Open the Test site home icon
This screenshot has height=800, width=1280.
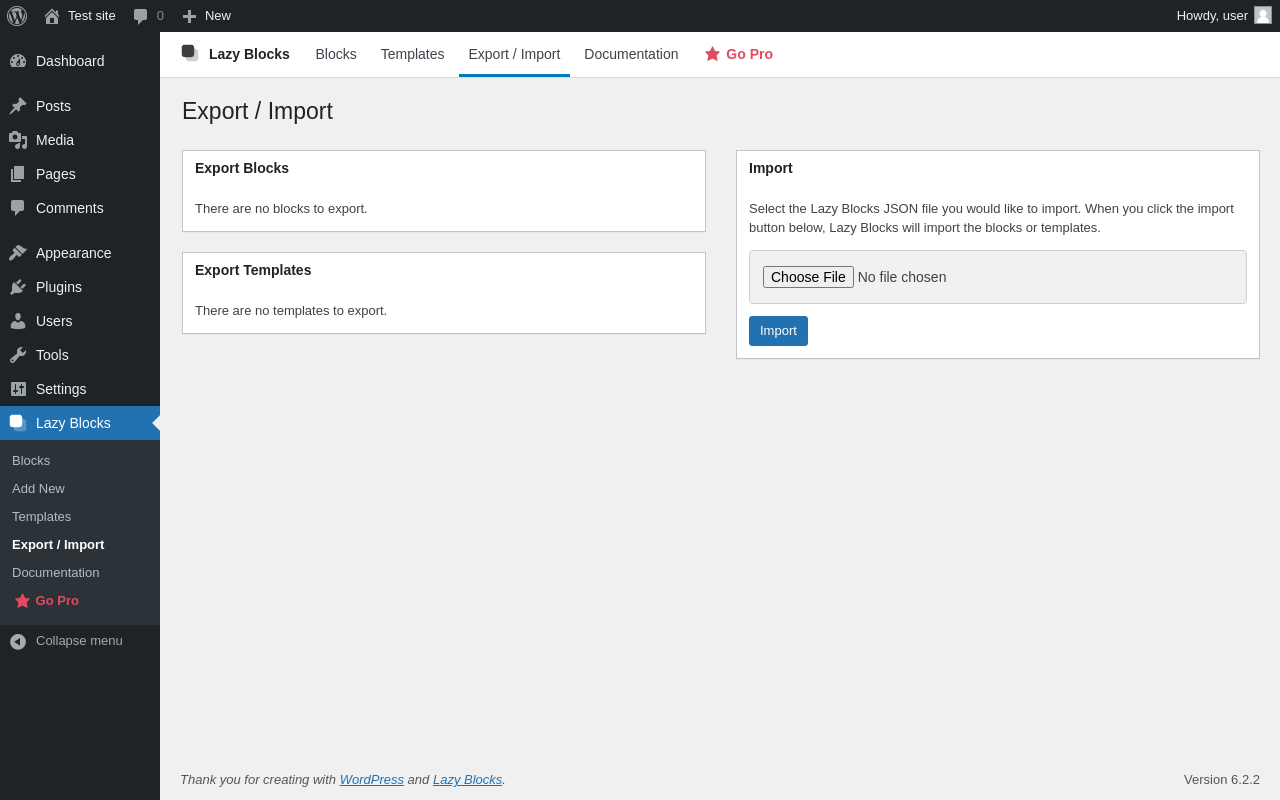pos(52,16)
